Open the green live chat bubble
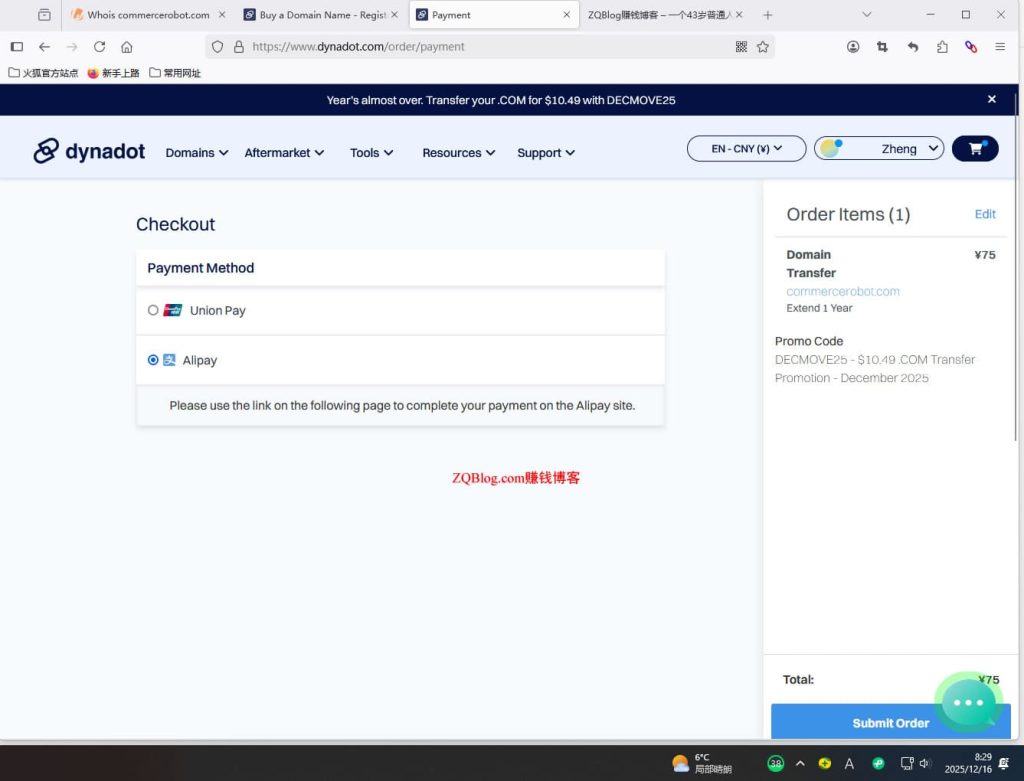The height and width of the screenshot is (781, 1024). pyautogui.click(x=968, y=702)
